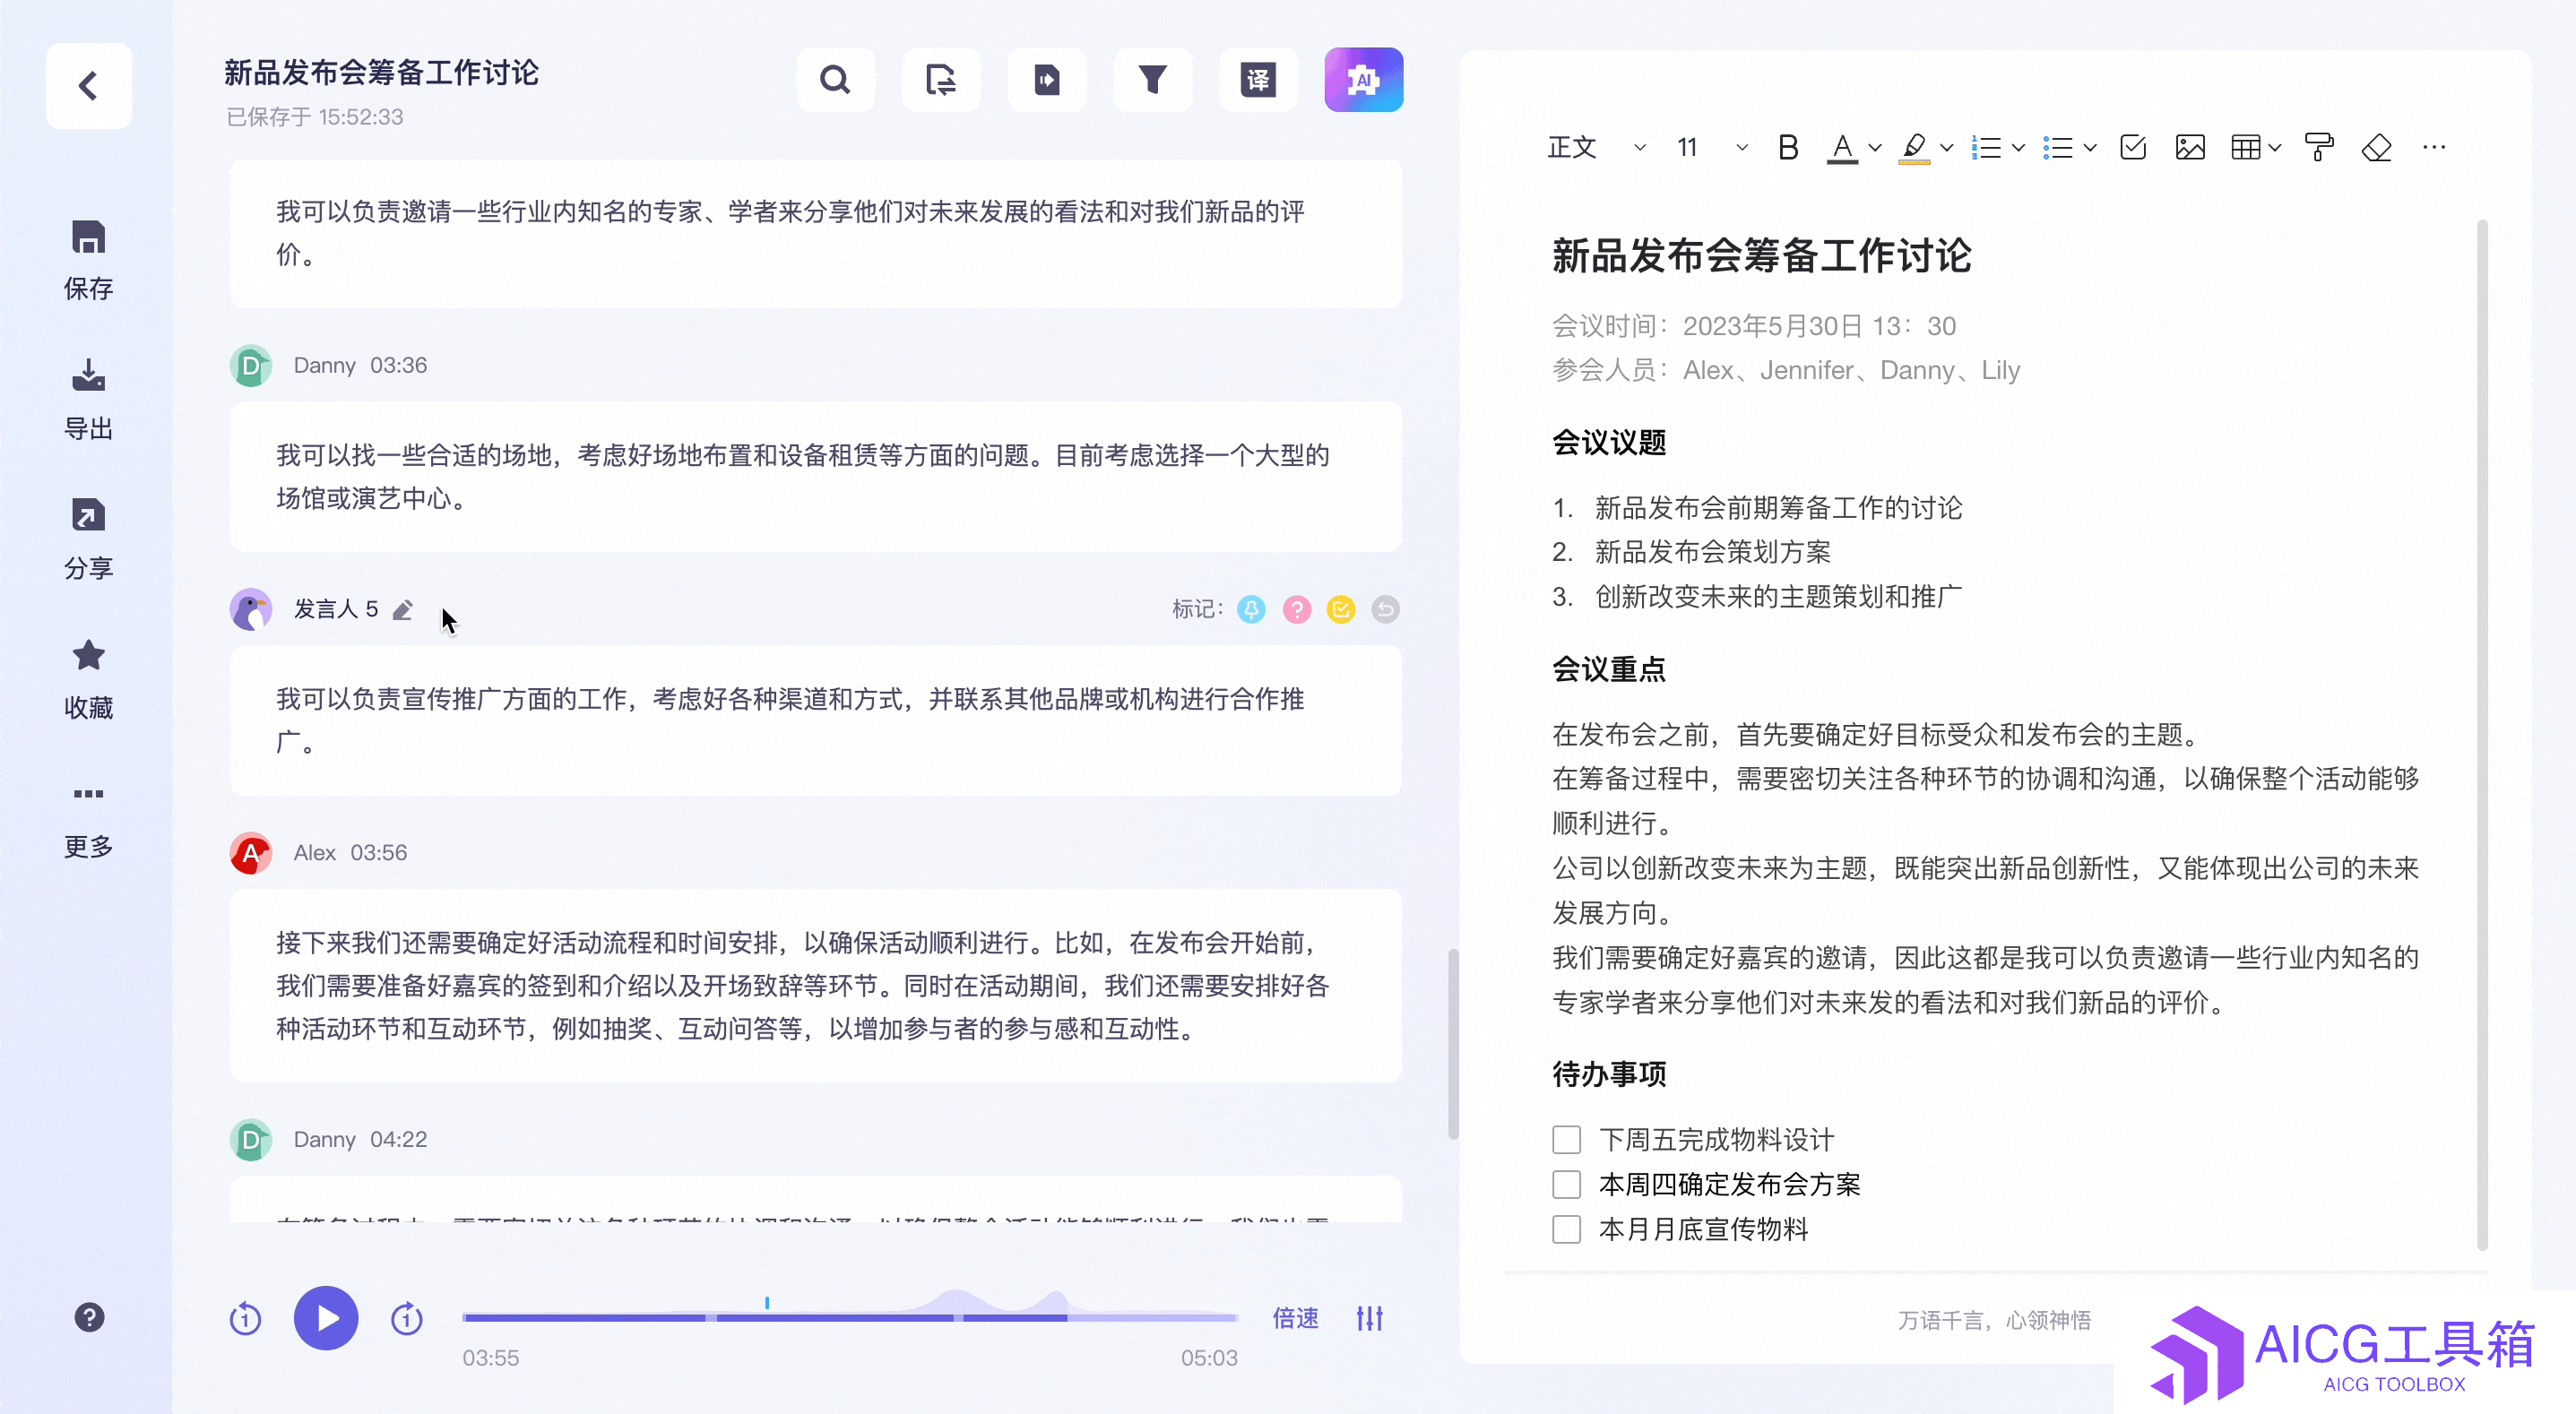2576x1414 pixels.
Task: Play the recording audio
Action: click(x=326, y=1318)
